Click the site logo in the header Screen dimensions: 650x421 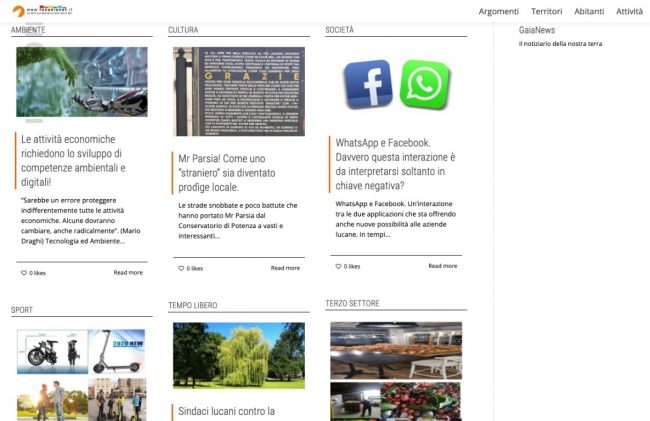tap(43, 10)
